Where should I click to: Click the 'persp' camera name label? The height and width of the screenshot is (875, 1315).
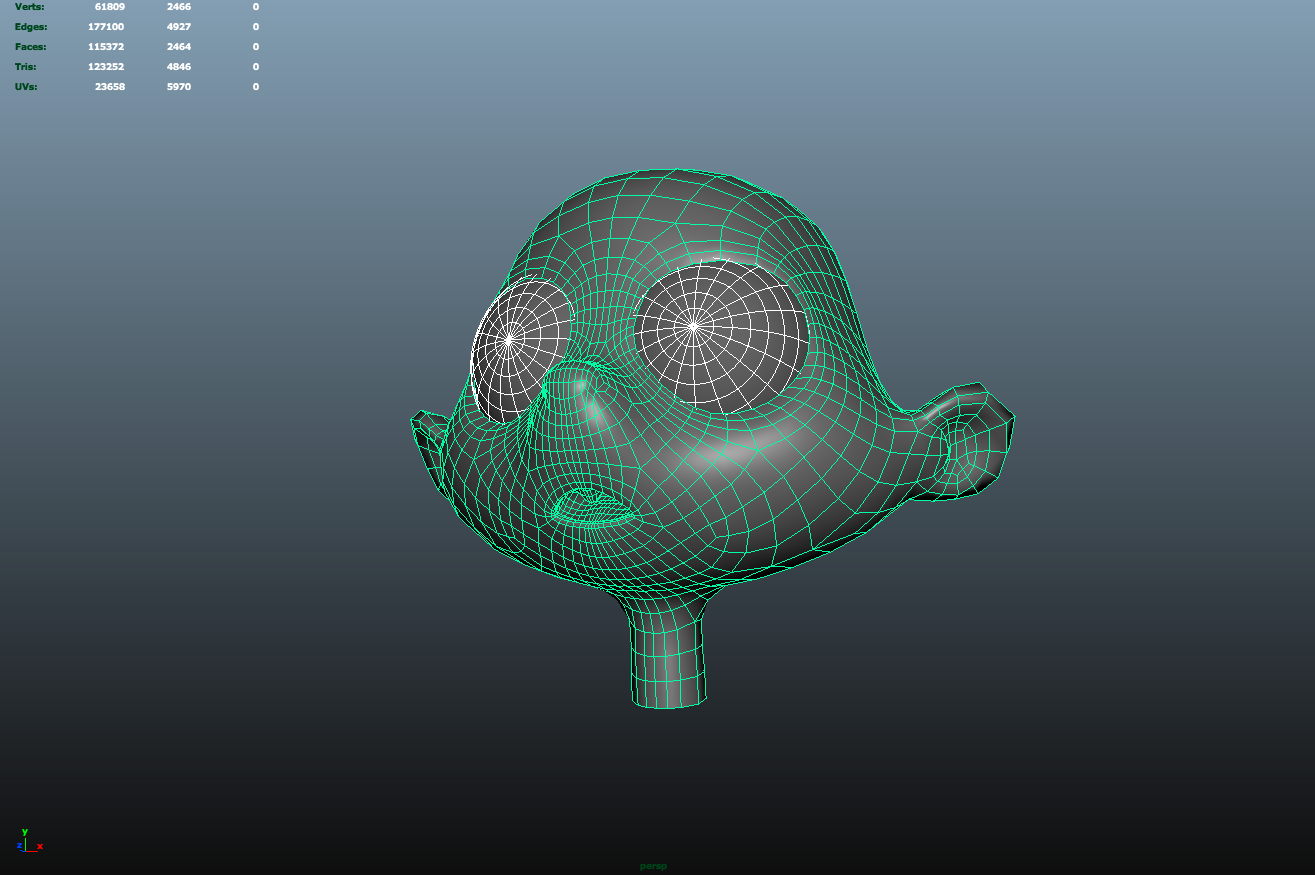(653, 866)
